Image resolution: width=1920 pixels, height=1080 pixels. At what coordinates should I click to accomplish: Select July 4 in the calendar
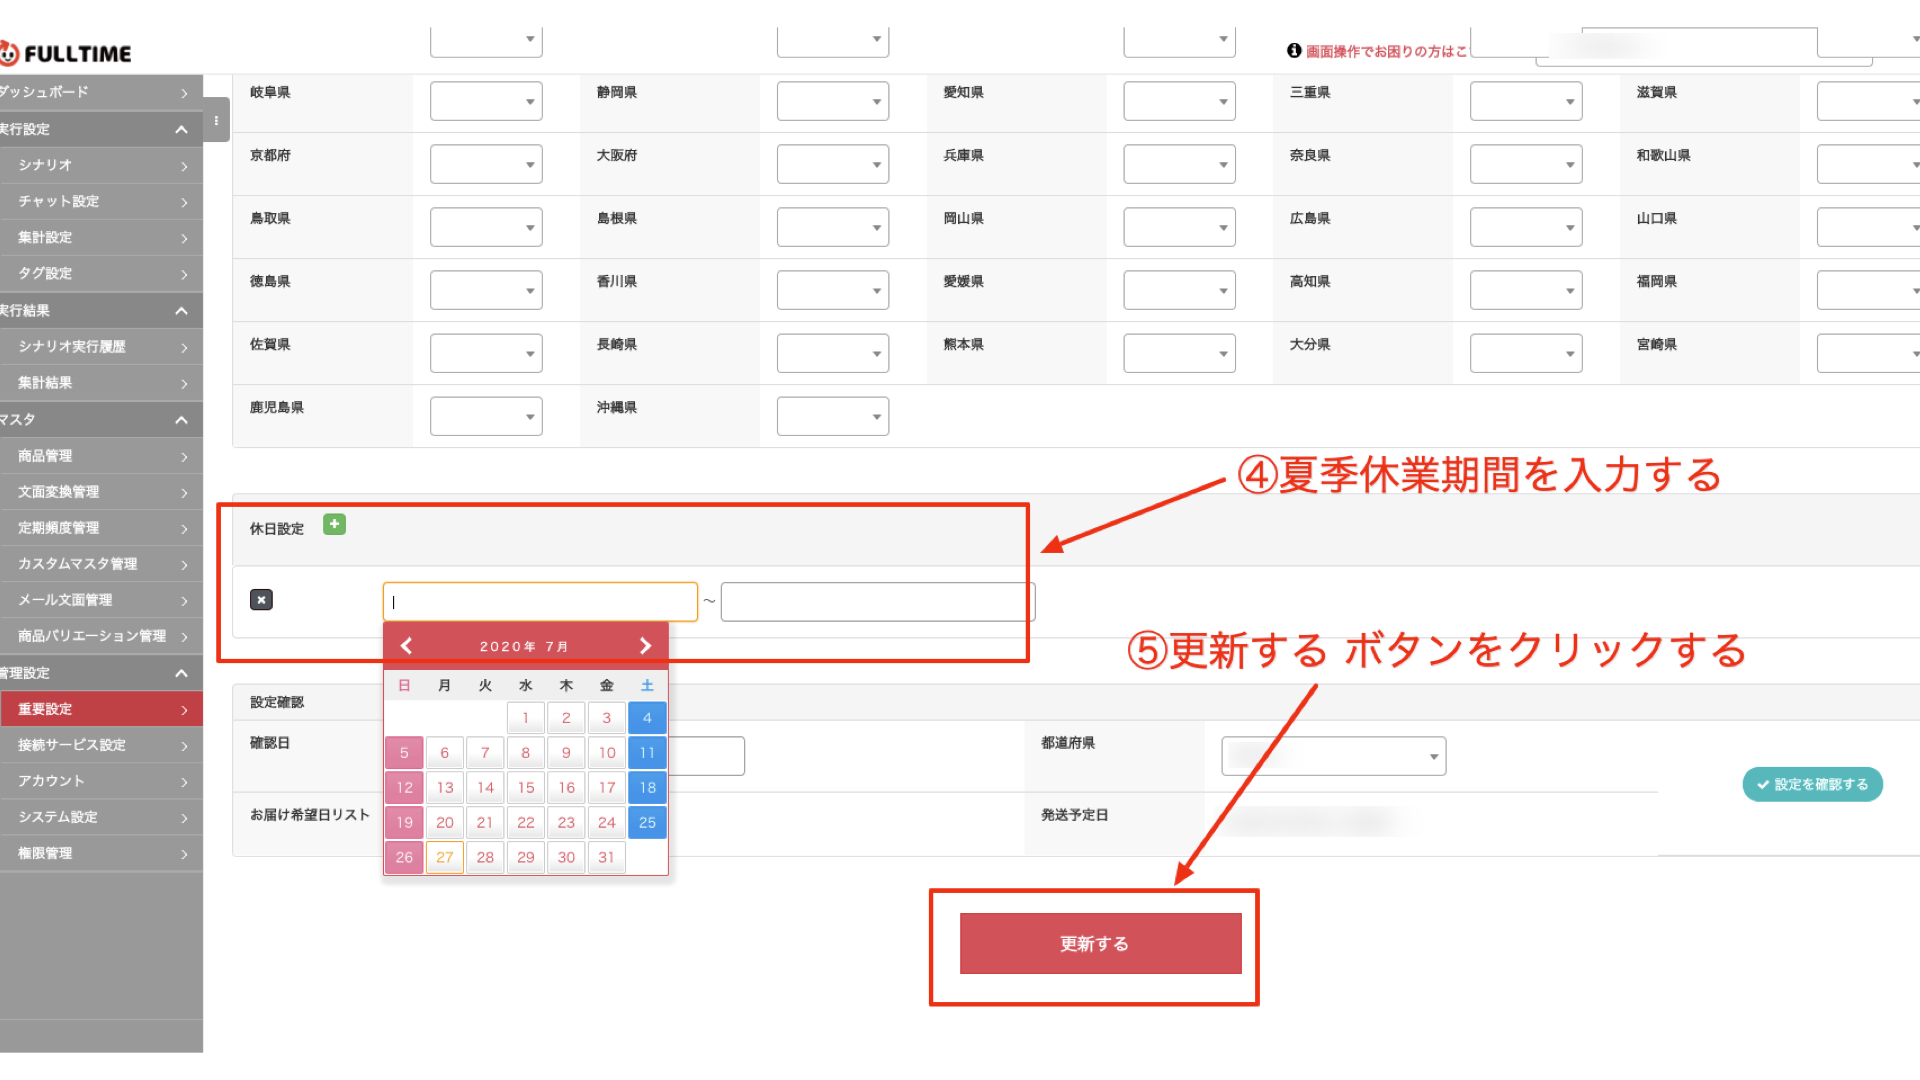[x=647, y=718]
